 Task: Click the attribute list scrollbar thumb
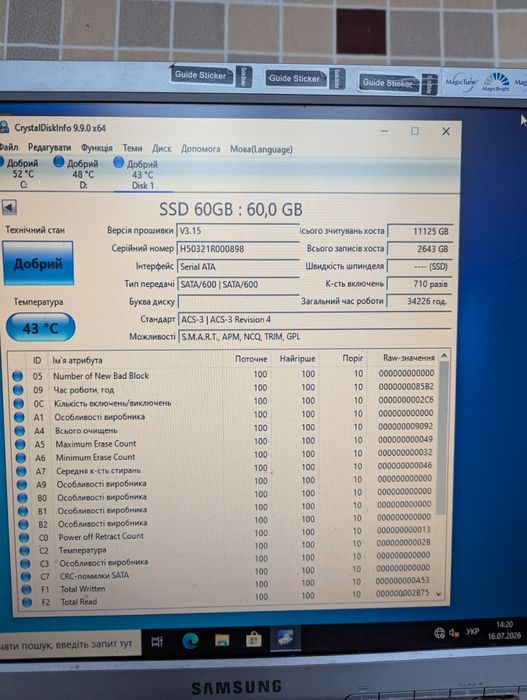443,438
